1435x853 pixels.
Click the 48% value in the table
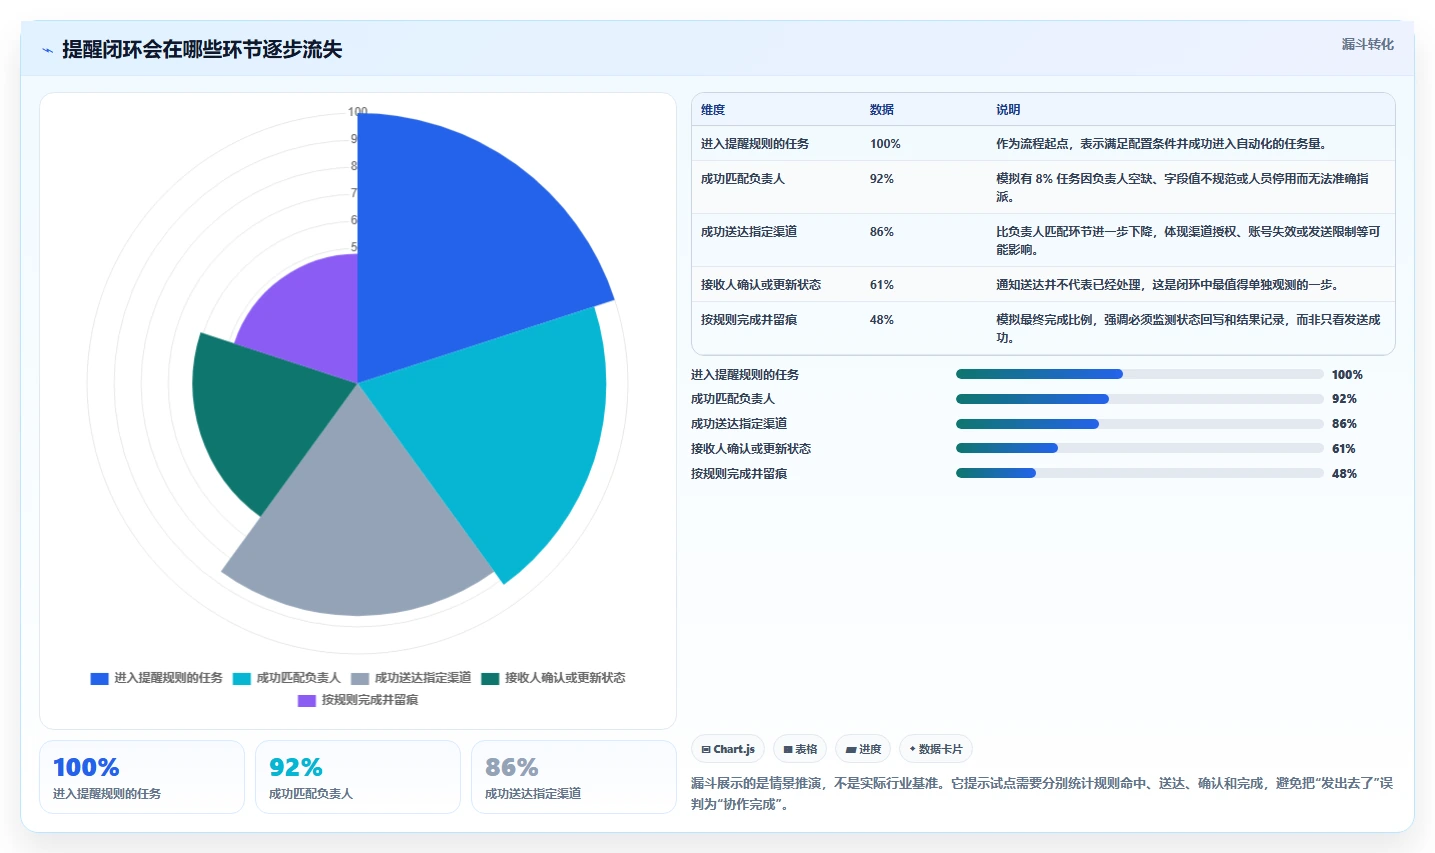point(882,320)
